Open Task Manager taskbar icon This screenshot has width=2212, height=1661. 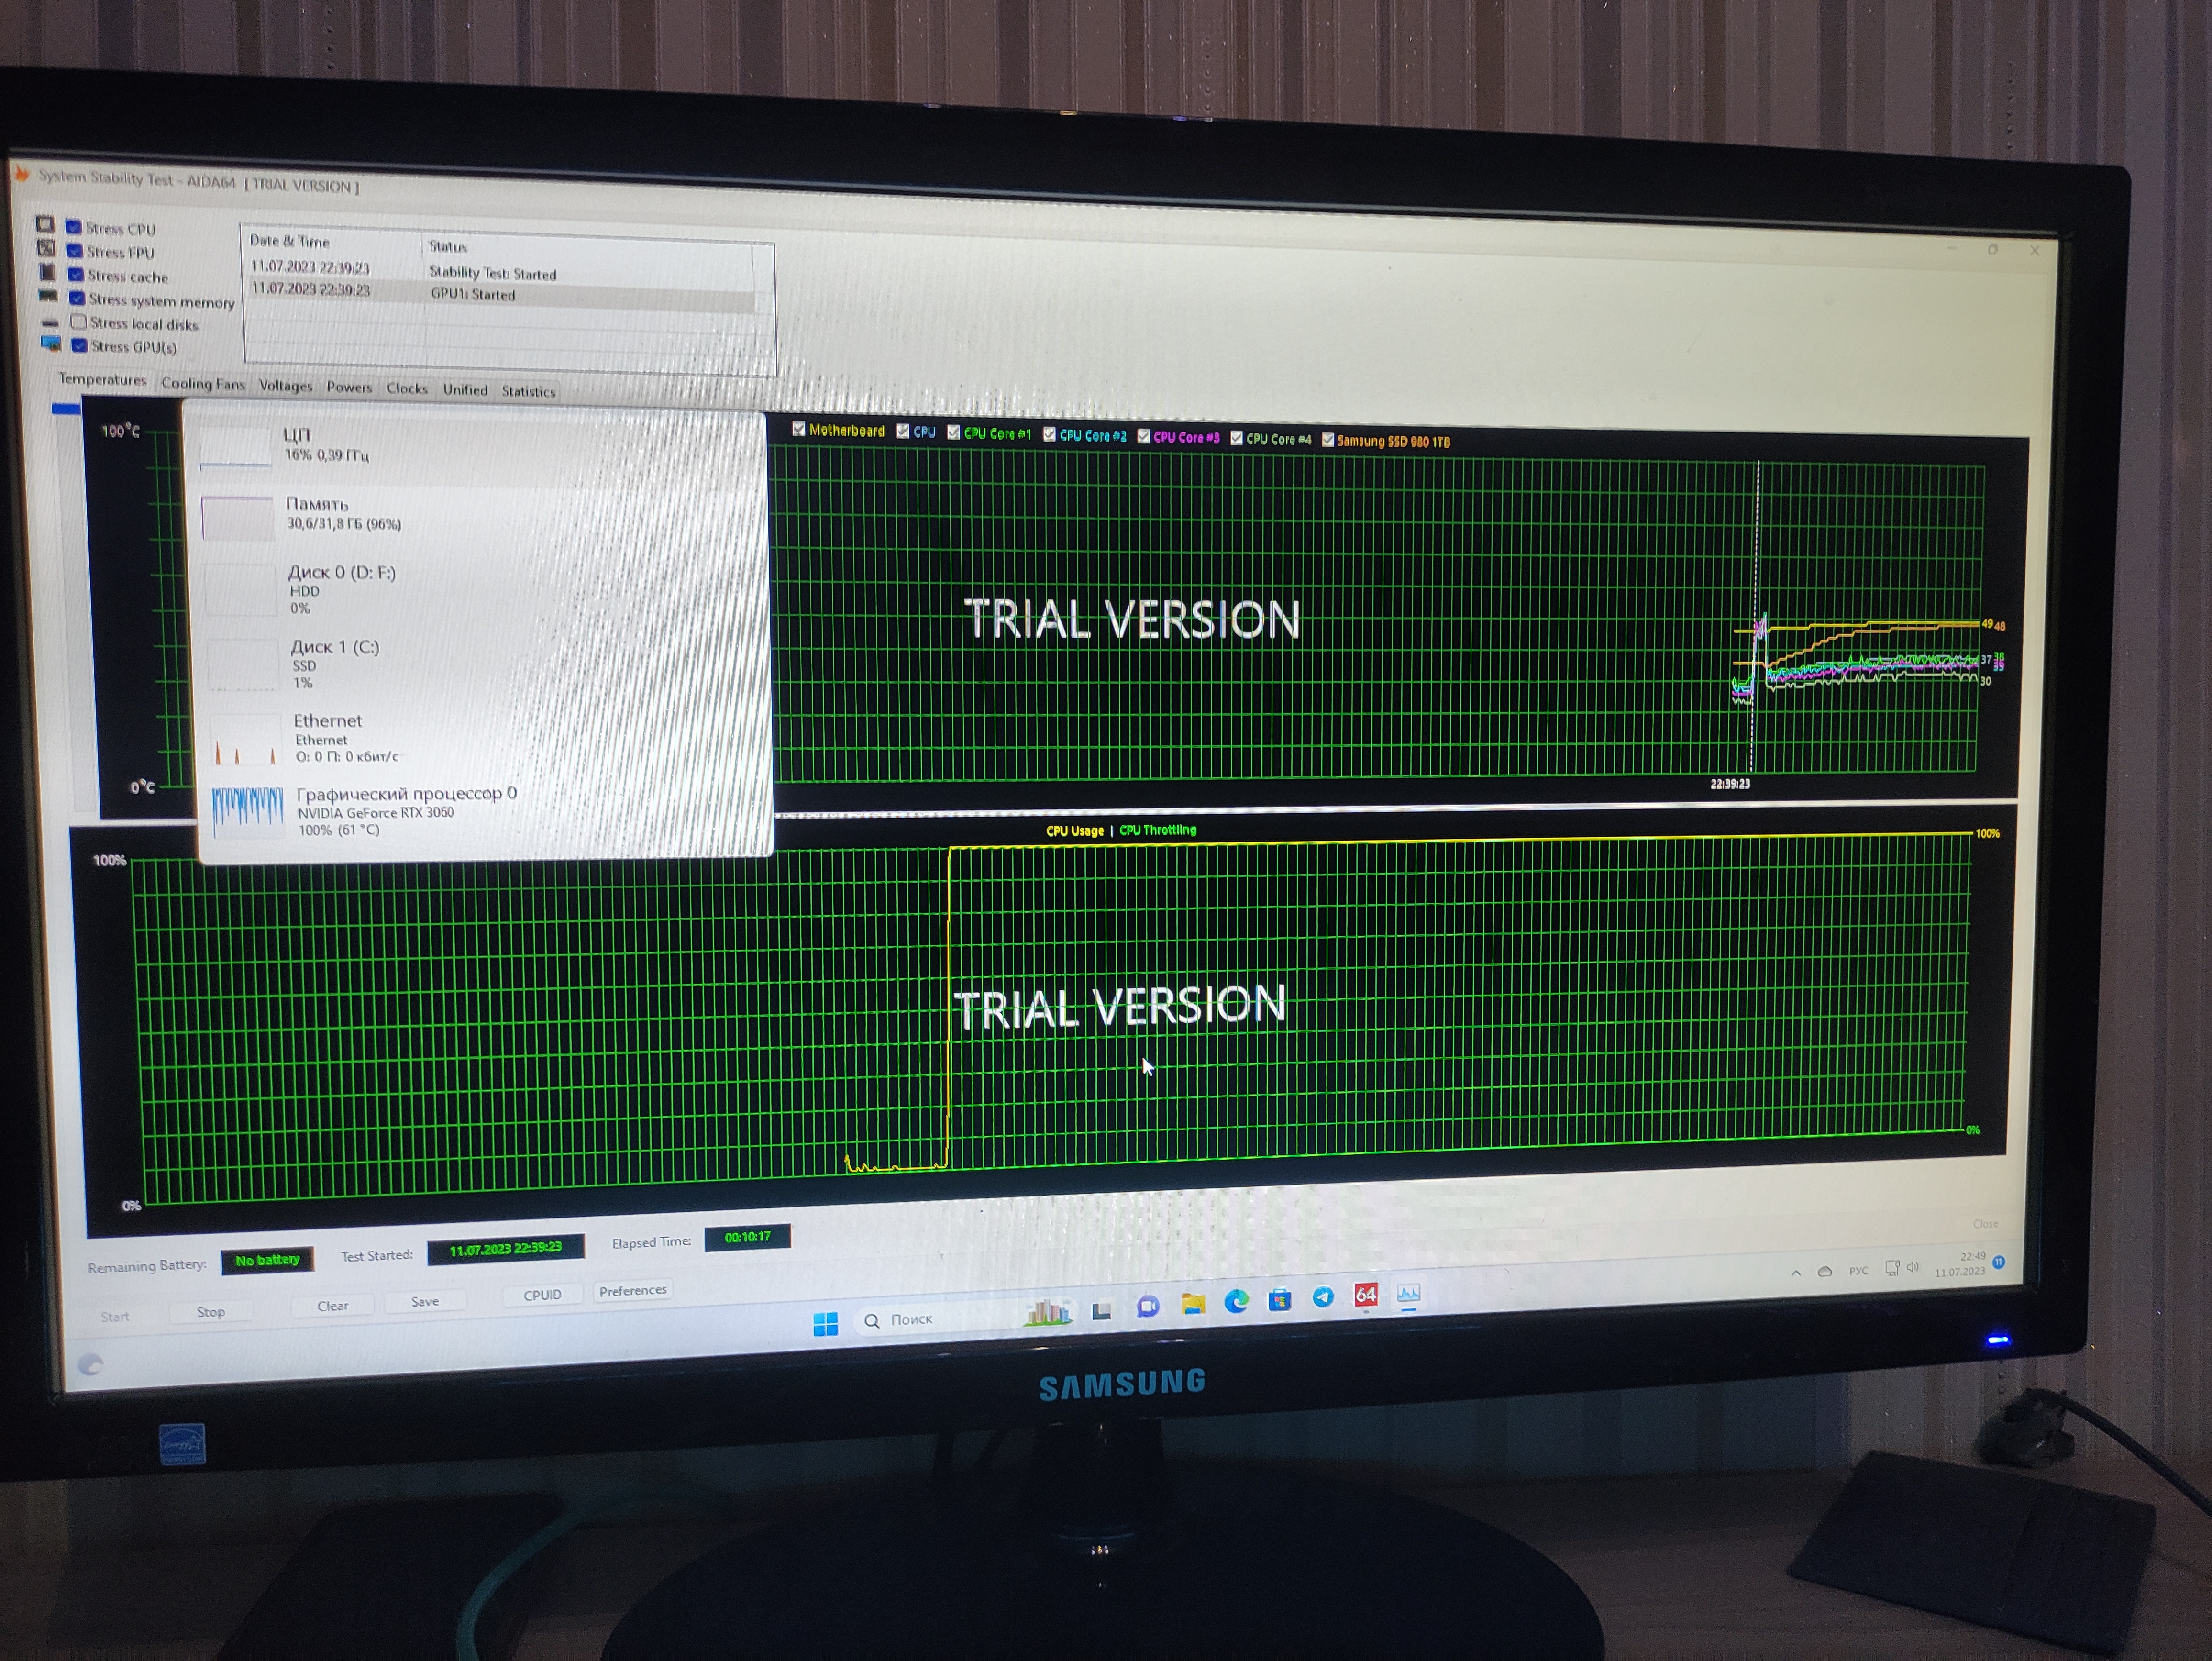click(x=1408, y=1294)
